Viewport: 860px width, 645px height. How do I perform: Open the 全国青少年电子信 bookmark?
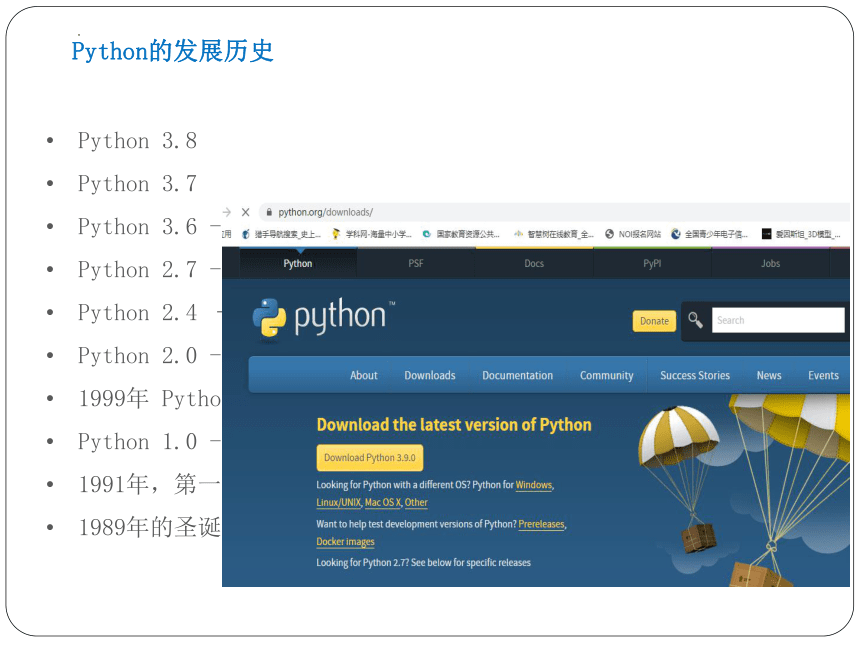pyautogui.click(x=710, y=234)
